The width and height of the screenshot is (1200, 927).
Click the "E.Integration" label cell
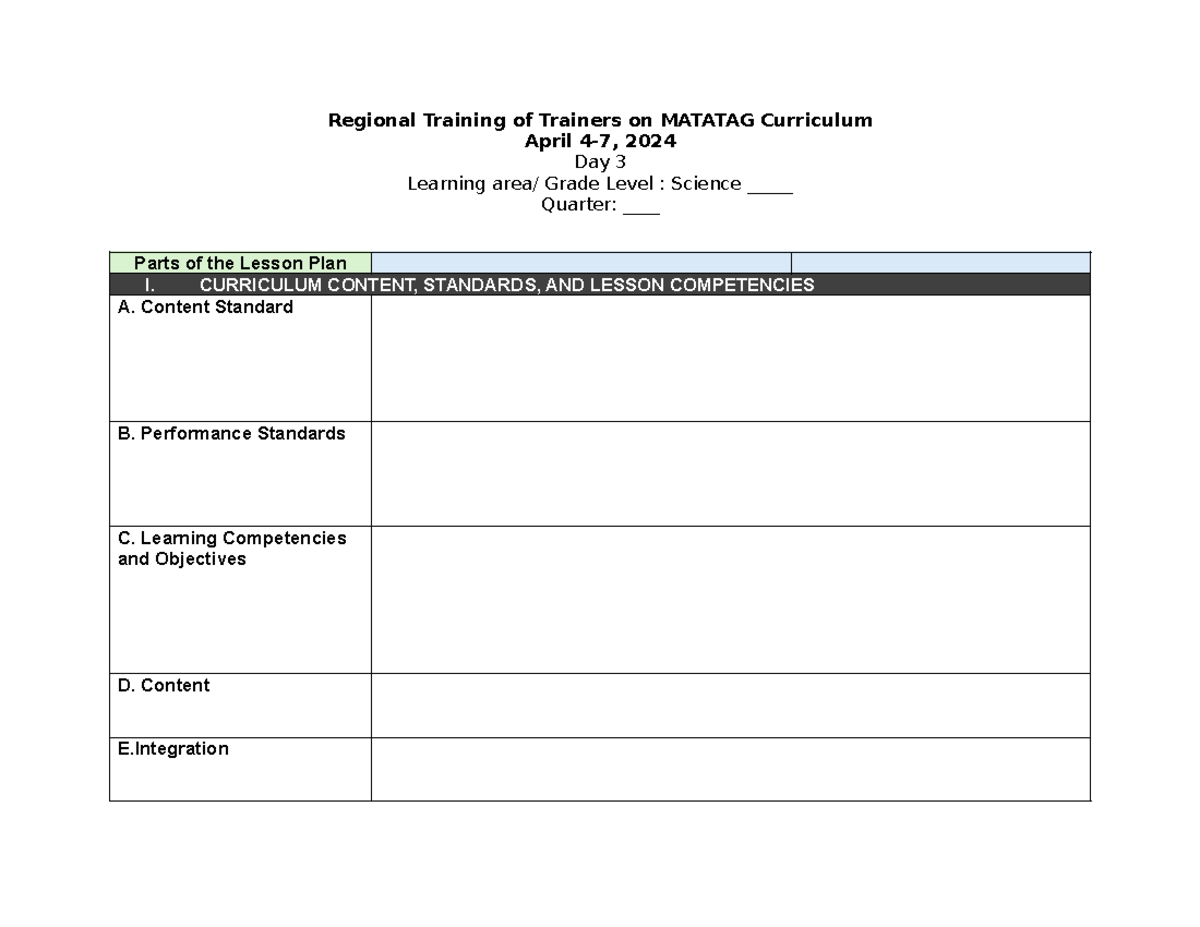pos(173,748)
